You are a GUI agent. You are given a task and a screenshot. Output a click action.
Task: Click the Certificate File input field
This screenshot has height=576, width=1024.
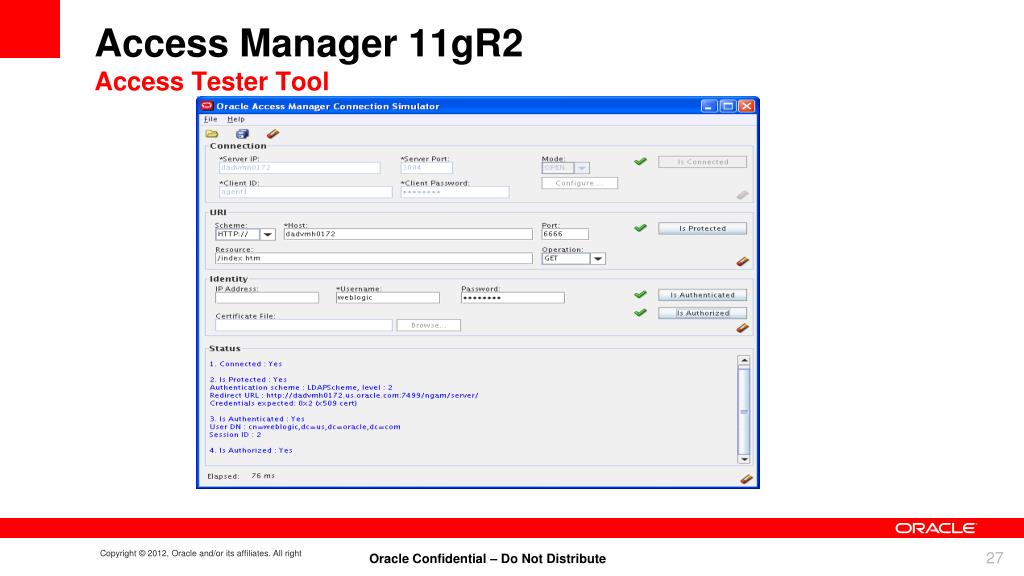pyautogui.click(x=304, y=325)
